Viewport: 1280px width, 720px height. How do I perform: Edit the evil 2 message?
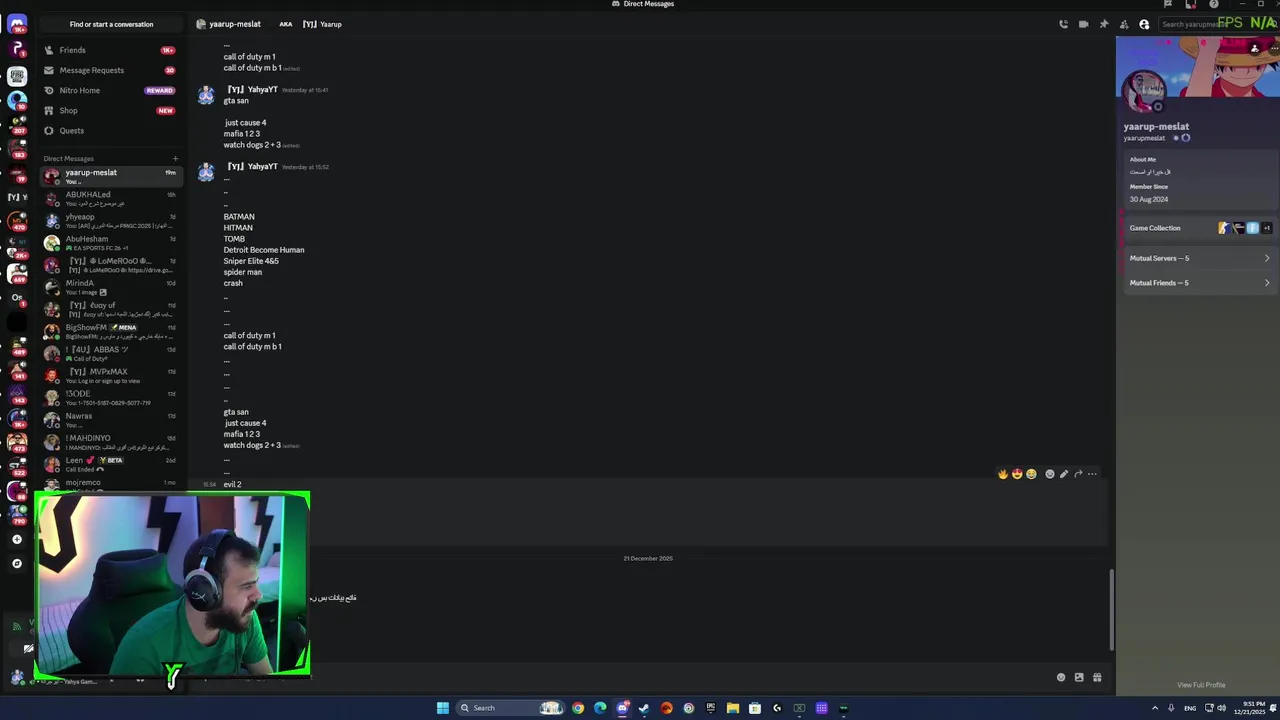(1064, 474)
